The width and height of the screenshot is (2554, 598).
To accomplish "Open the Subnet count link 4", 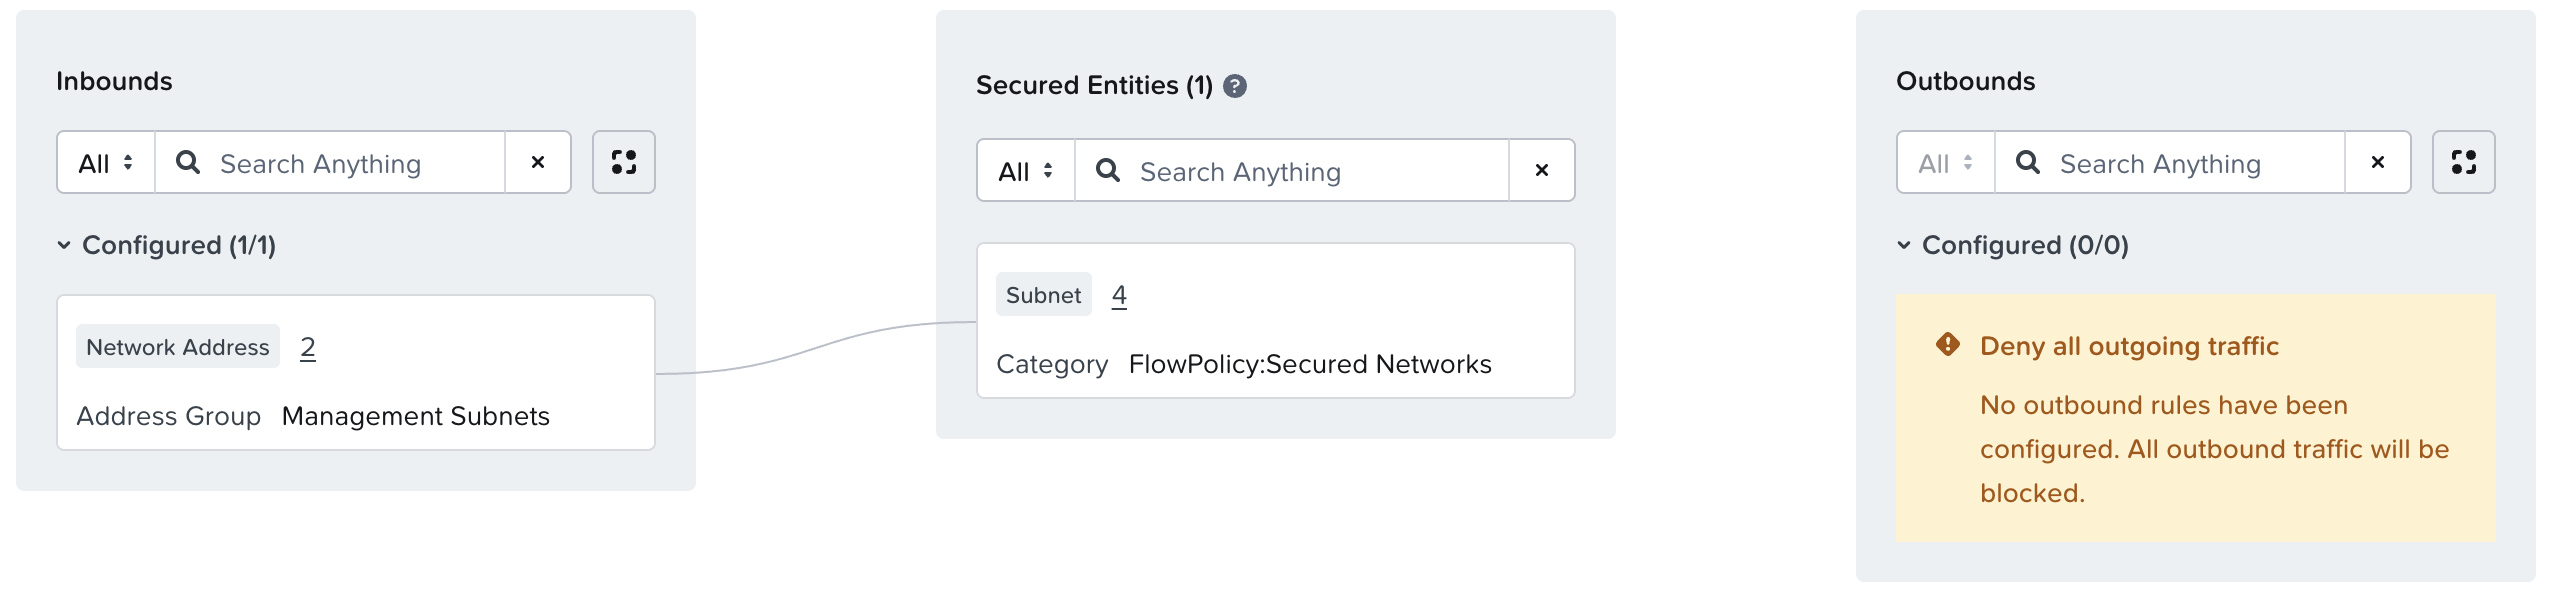I will click(1119, 295).
